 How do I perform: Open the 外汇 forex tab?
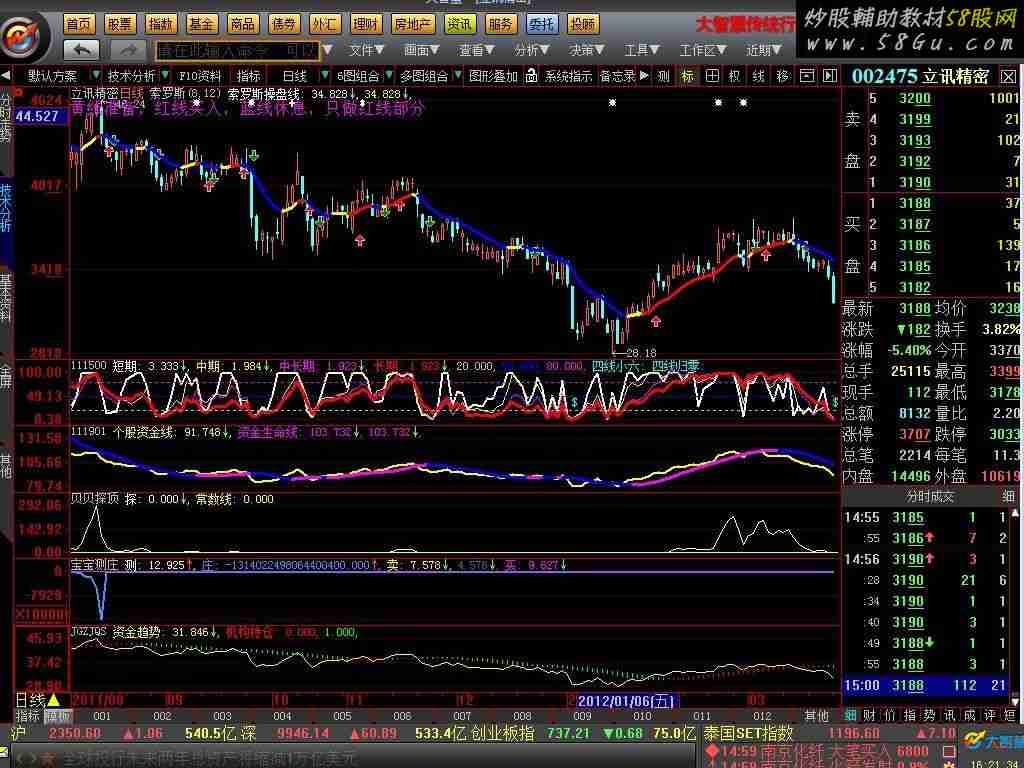[325, 25]
